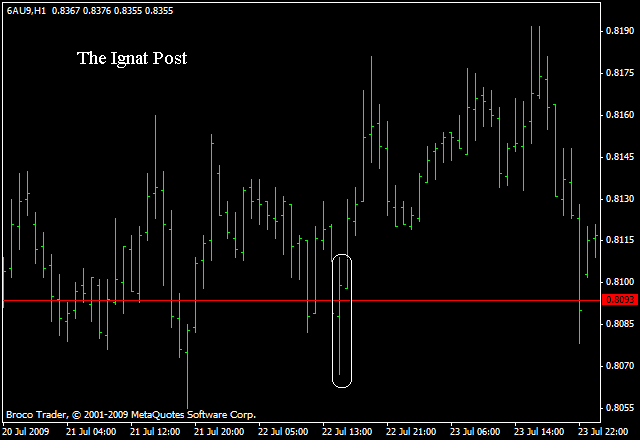The height and width of the screenshot is (440, 640).
Task: Click the 6AU9,H1 symbol header text
Action: [x=26, y=9]
